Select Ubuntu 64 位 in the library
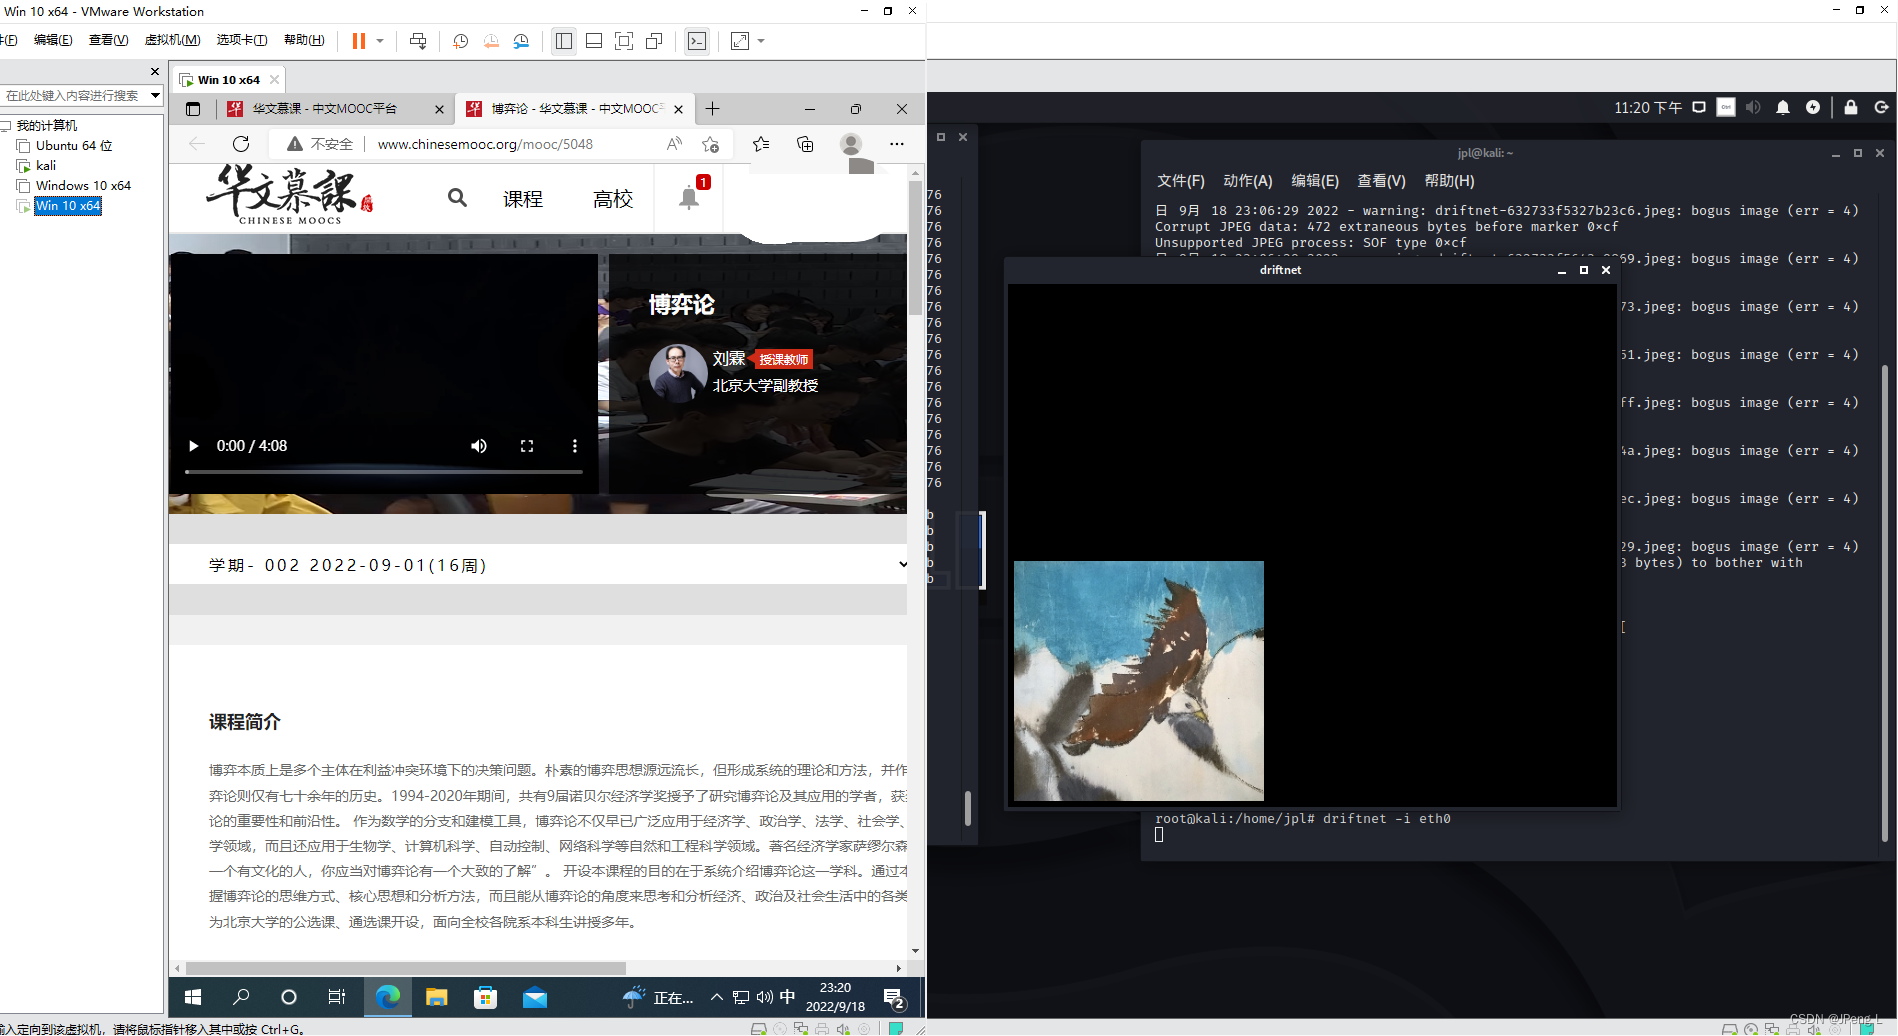1898x1036 pixels. click(74, 145)
